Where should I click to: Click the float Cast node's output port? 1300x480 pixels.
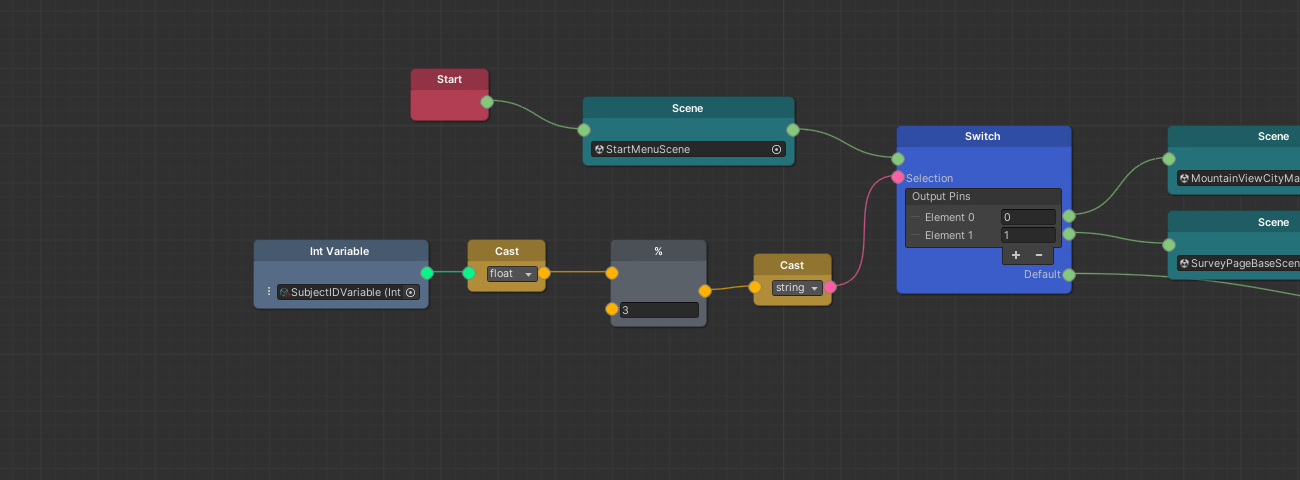pos(544,272)
